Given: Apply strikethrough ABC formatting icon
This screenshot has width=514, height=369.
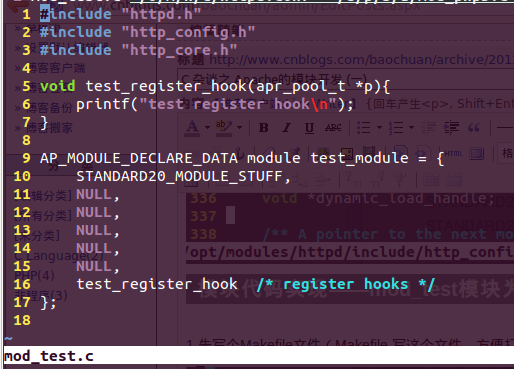Looking at the screenshot, I should coord(333,128).
